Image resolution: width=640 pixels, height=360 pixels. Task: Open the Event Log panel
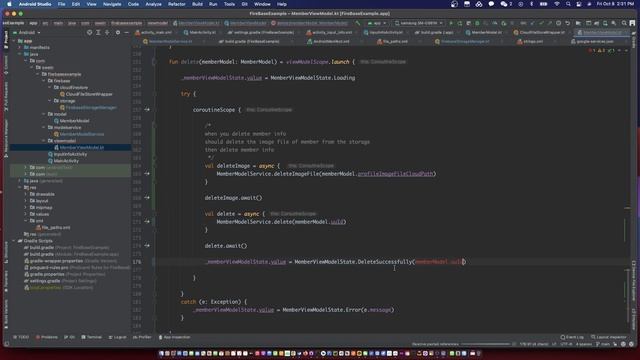click(572, 337)
